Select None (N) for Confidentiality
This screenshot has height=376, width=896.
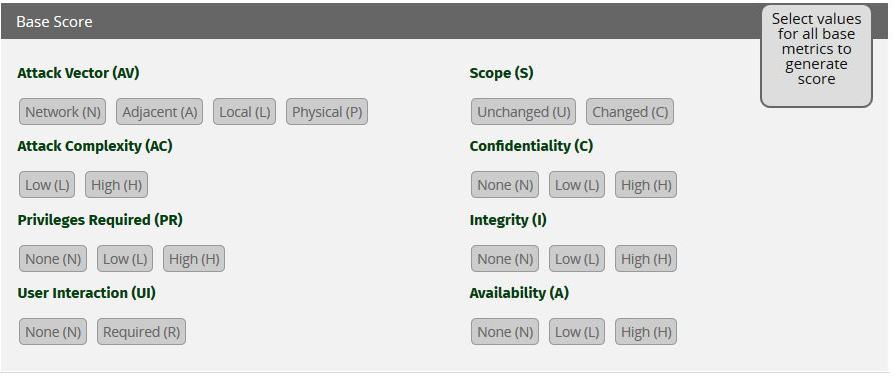click(505, 185)
